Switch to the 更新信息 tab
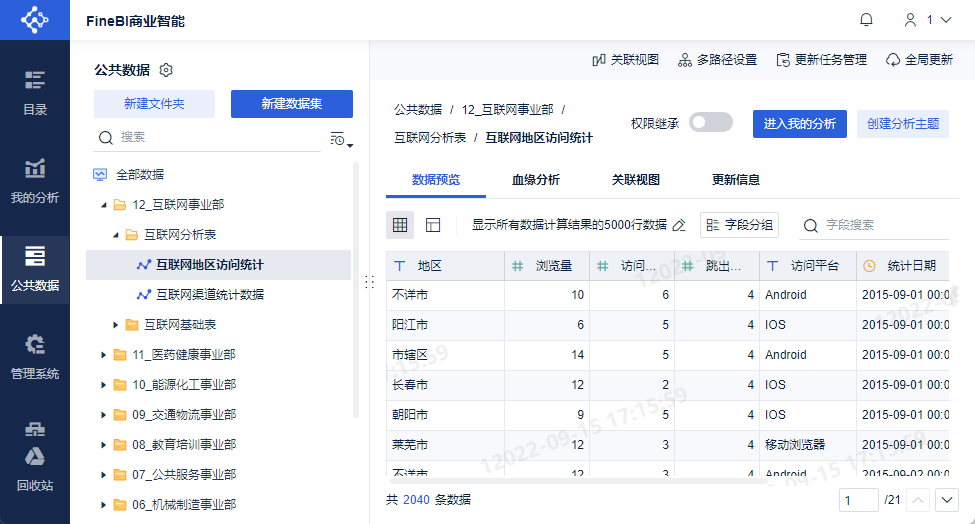 pyautogui.click(x=736, y=180)
